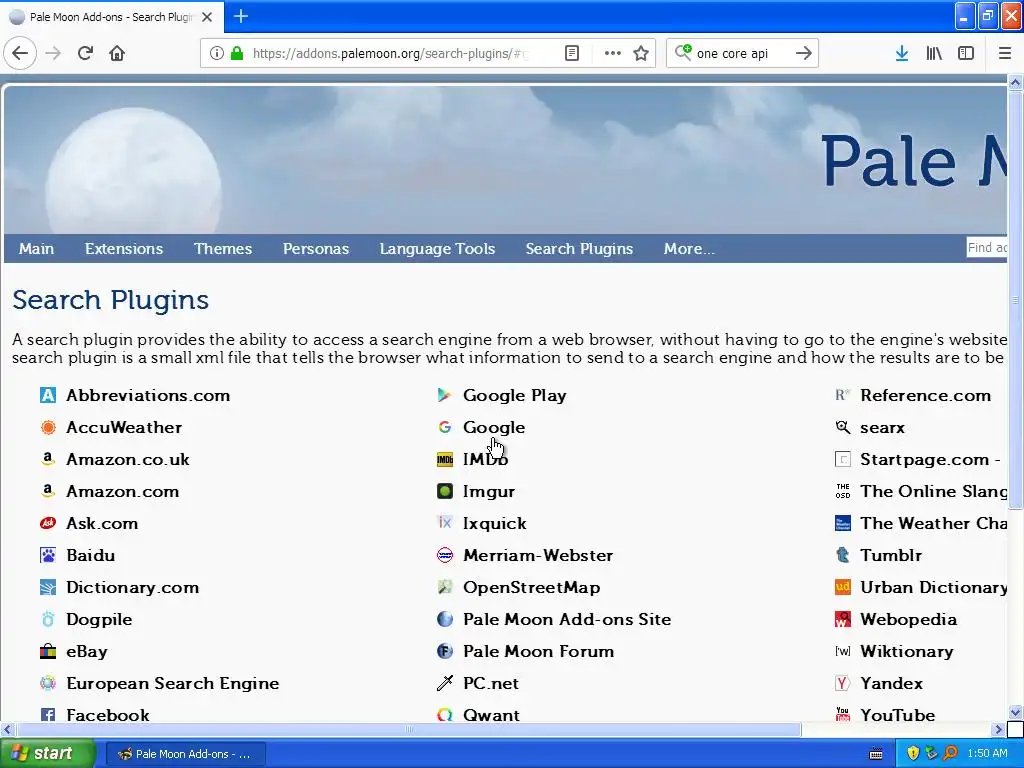The width and height of the screenshot is (1024, 768).
Task: Open the downloads panel
Action: pos(902,53)
